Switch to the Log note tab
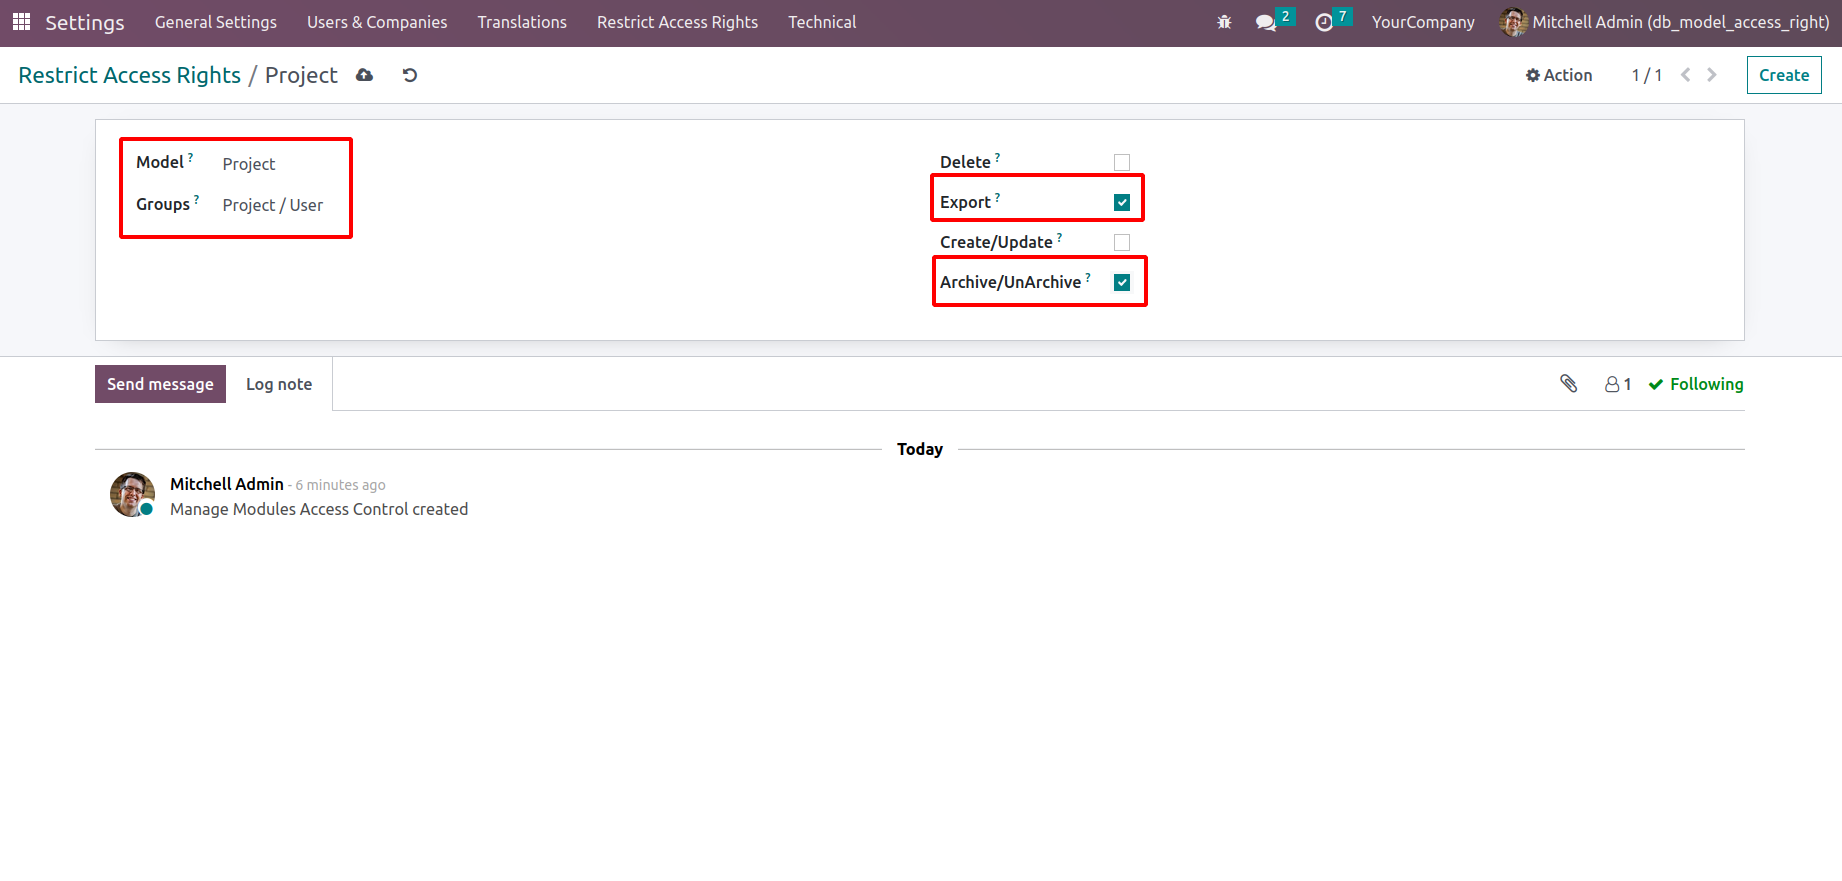Image resolution: width=1842 pixels, height=881 pixels. point(279,384)
